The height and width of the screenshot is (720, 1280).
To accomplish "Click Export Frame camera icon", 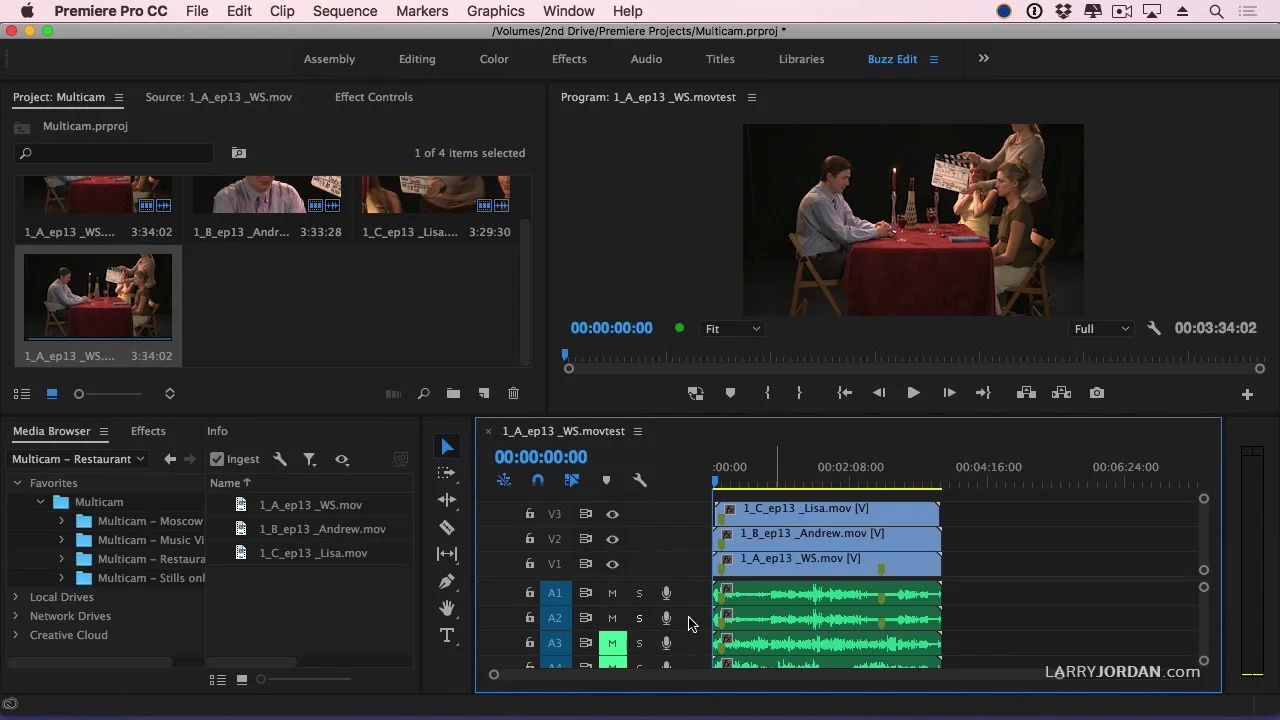I will pos(1097,393).
